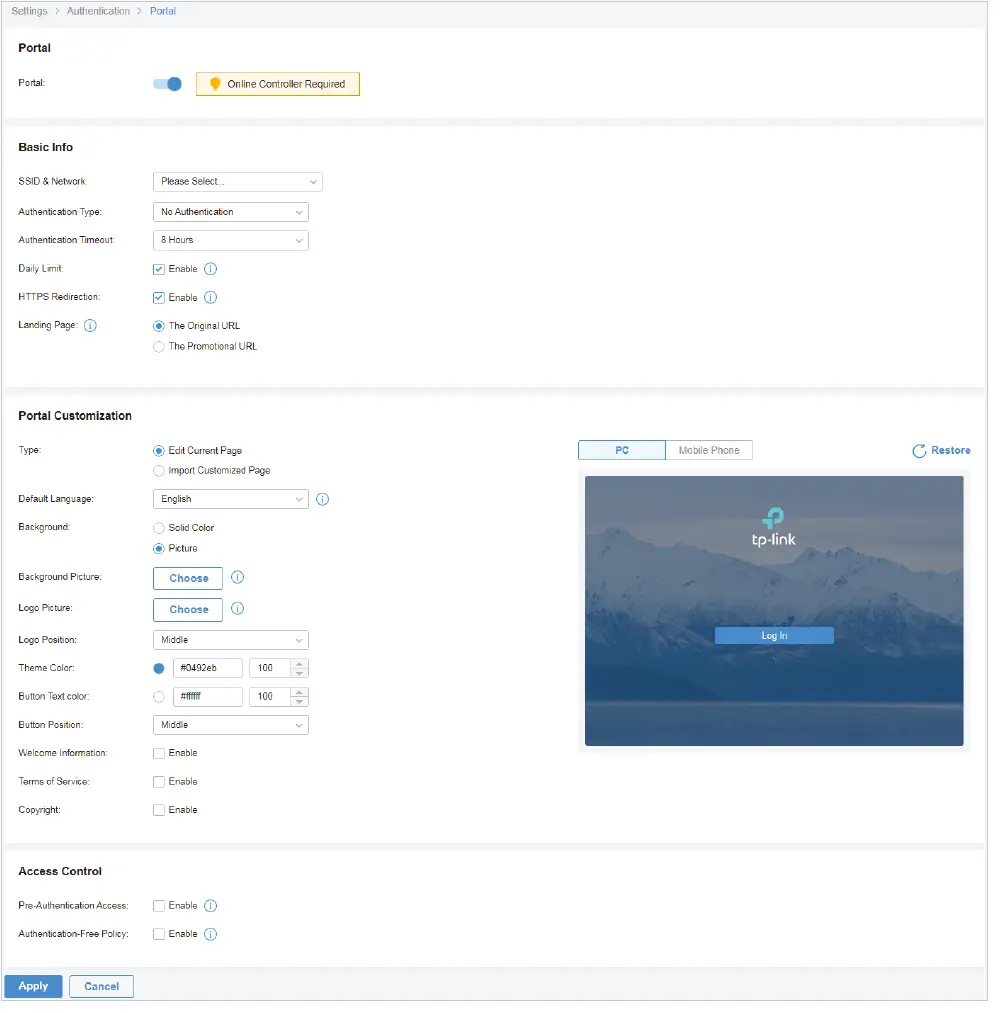Viewport: 1000px width, 1013px height.
Task: Open the Logo Position dropdown
Action: 230,640
